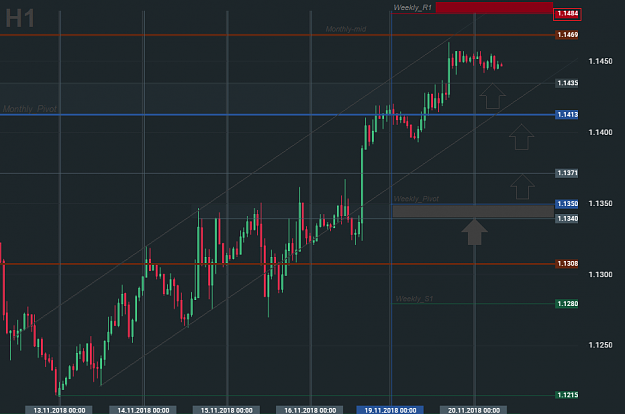The width and height of the screenshot is (625, 414).
Task: Select the 15.11.2018 00:00 date marker
Action: 226,410
